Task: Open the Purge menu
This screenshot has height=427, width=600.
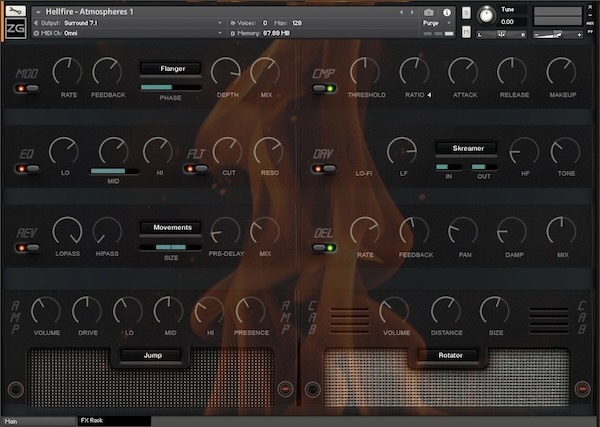Action: pyautogui.click(x=437, y=23)
